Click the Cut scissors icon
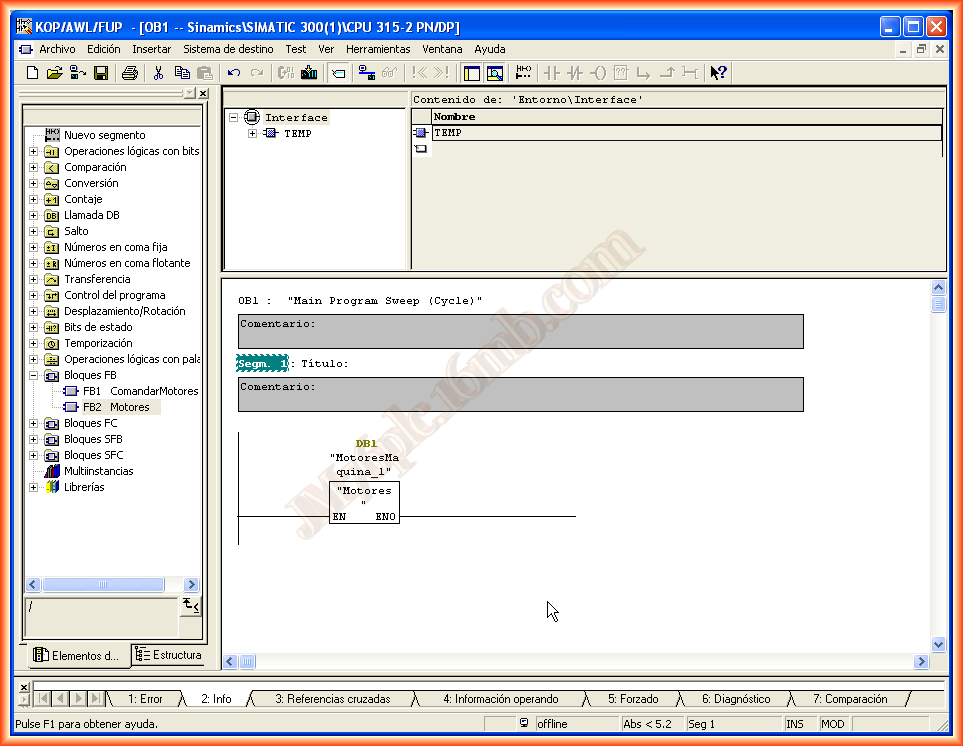Viewport: 963px width, 746px height. [x=158, y=73]
